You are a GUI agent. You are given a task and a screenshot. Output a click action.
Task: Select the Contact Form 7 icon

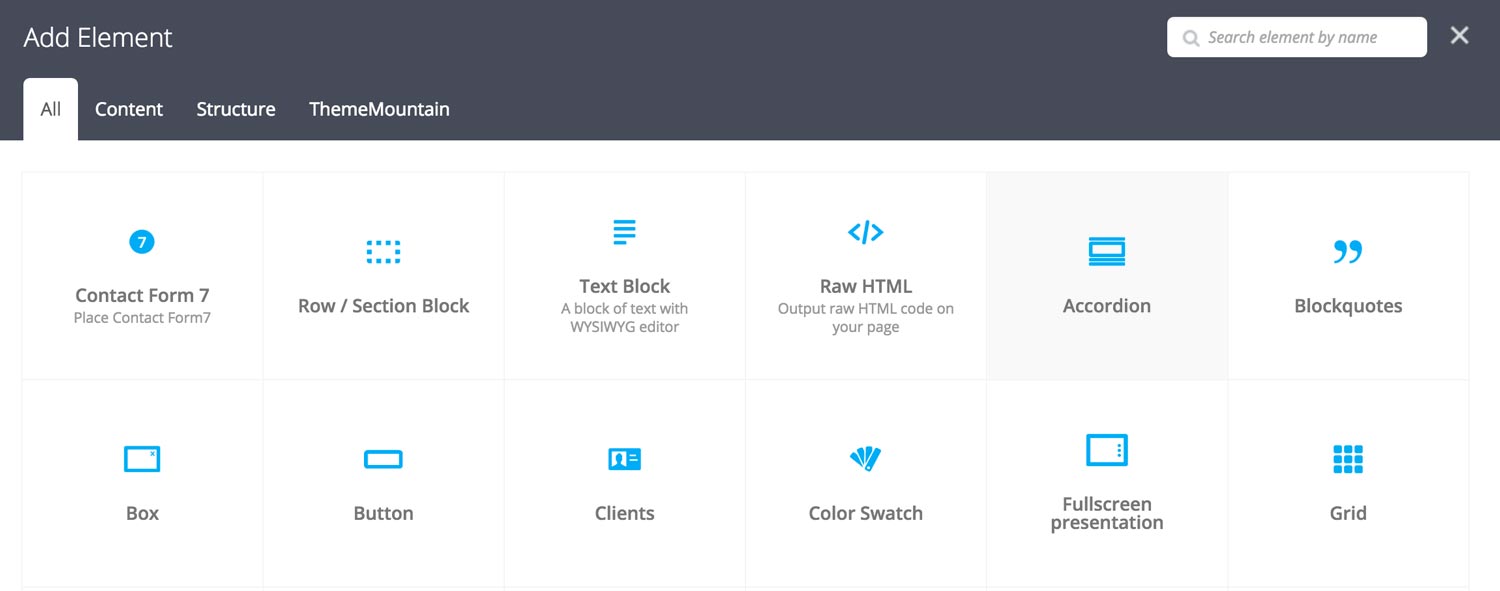tap(142, 241)
